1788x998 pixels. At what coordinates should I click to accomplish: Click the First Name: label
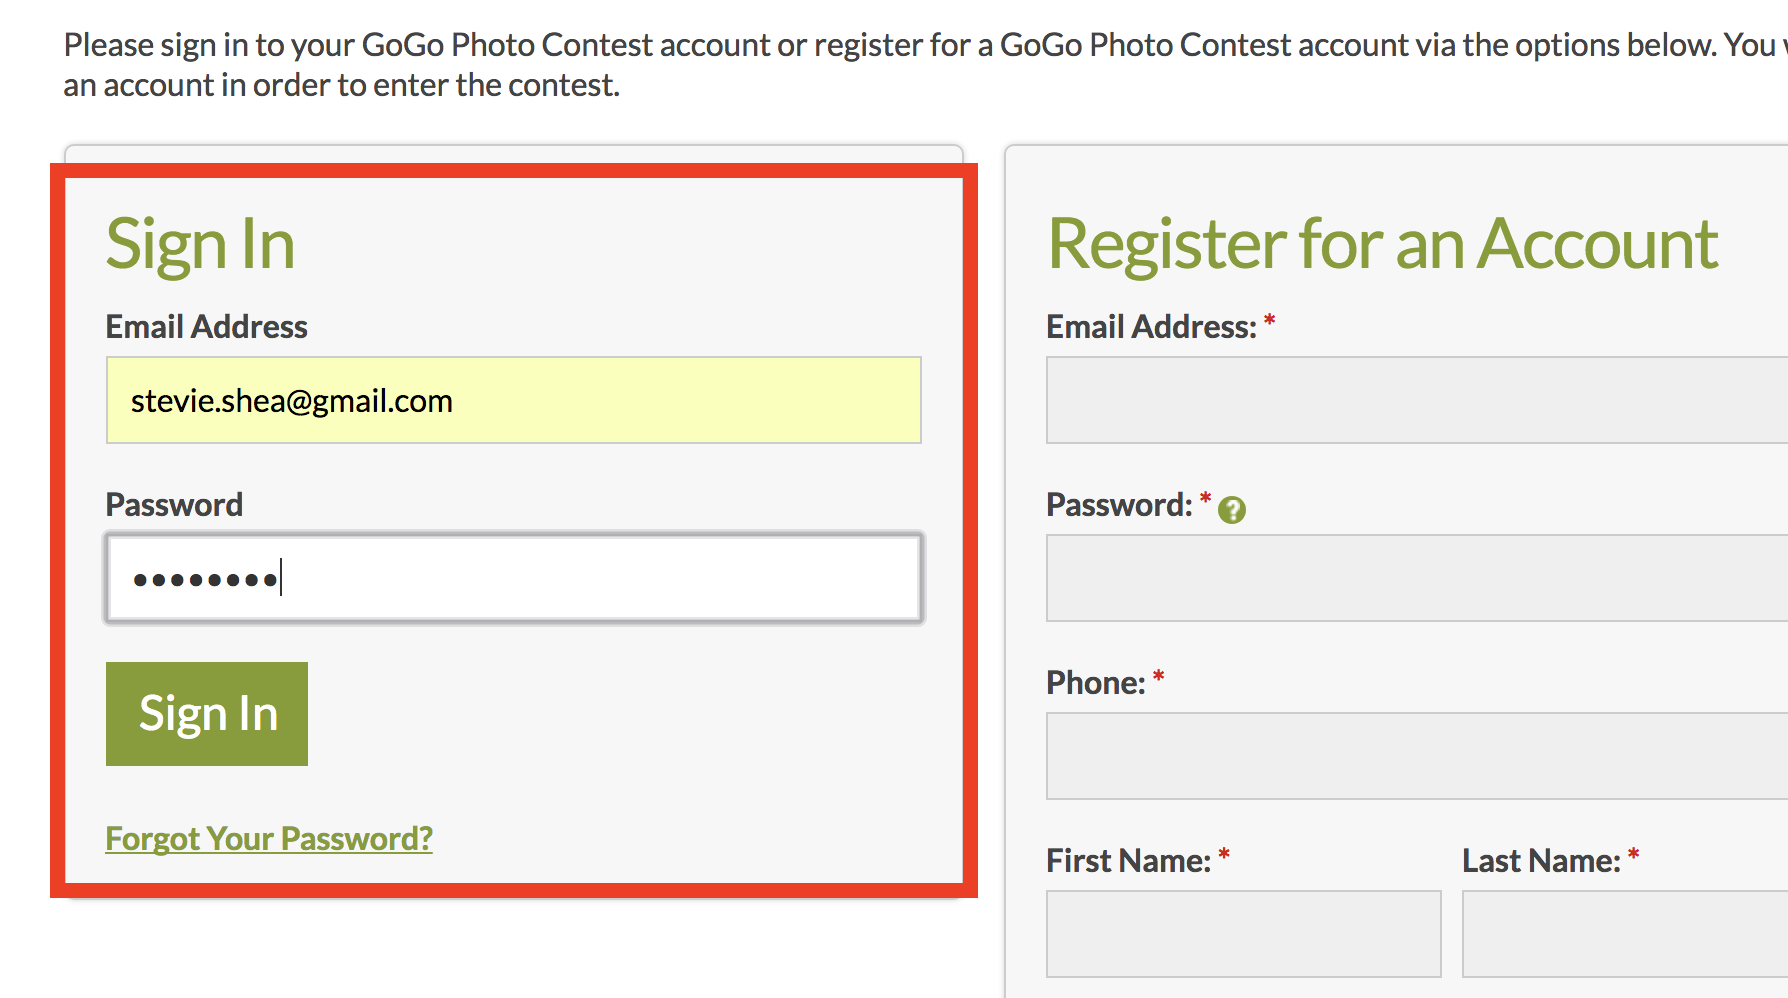point(1129,861)
